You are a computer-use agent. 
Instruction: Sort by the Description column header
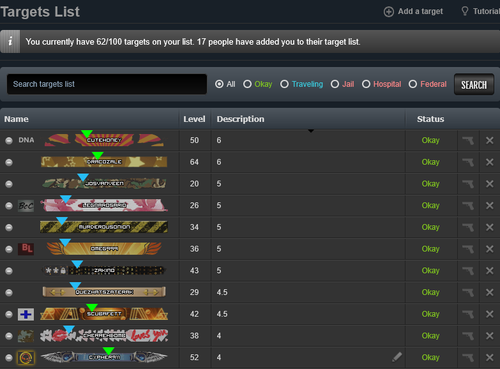pyautogui.click(x=240, y=119)
